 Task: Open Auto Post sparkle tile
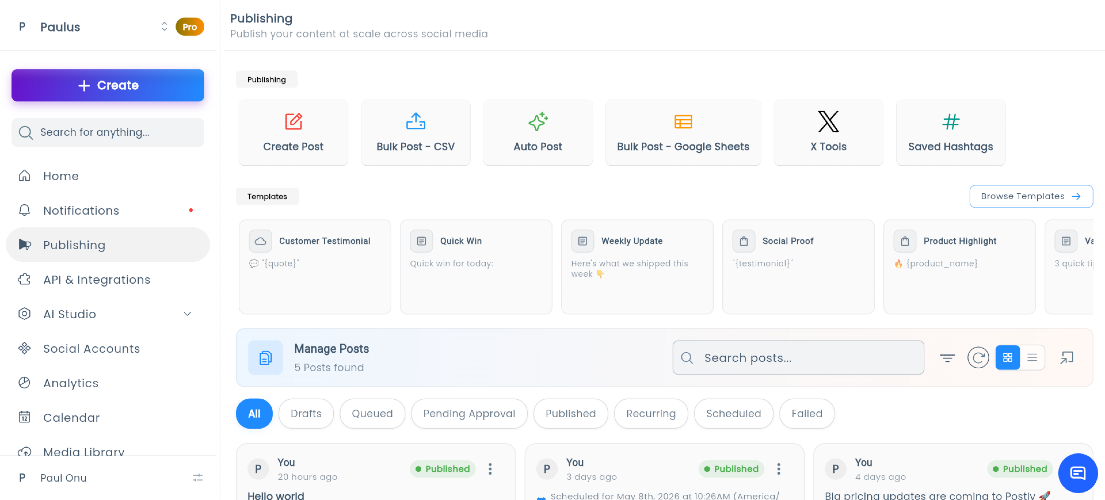(x=538, y=132)
